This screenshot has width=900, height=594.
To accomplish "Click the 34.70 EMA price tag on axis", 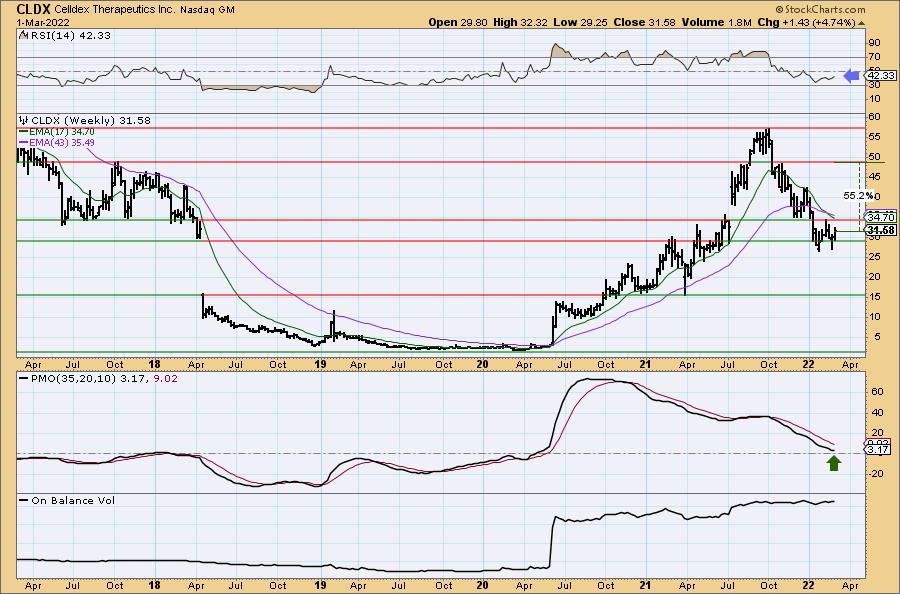I will [x=881, y=218].
